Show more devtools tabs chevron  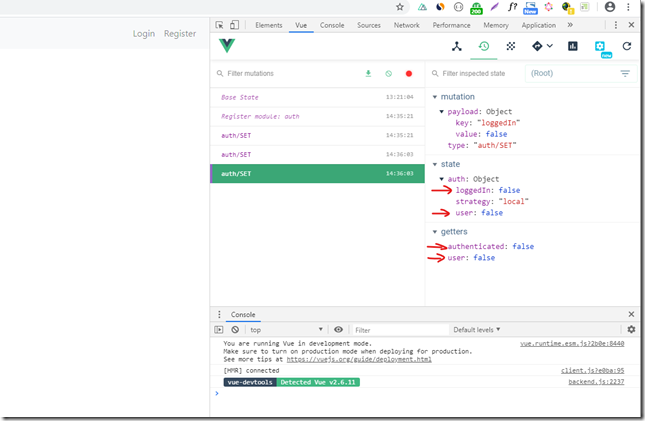point(570,25)
